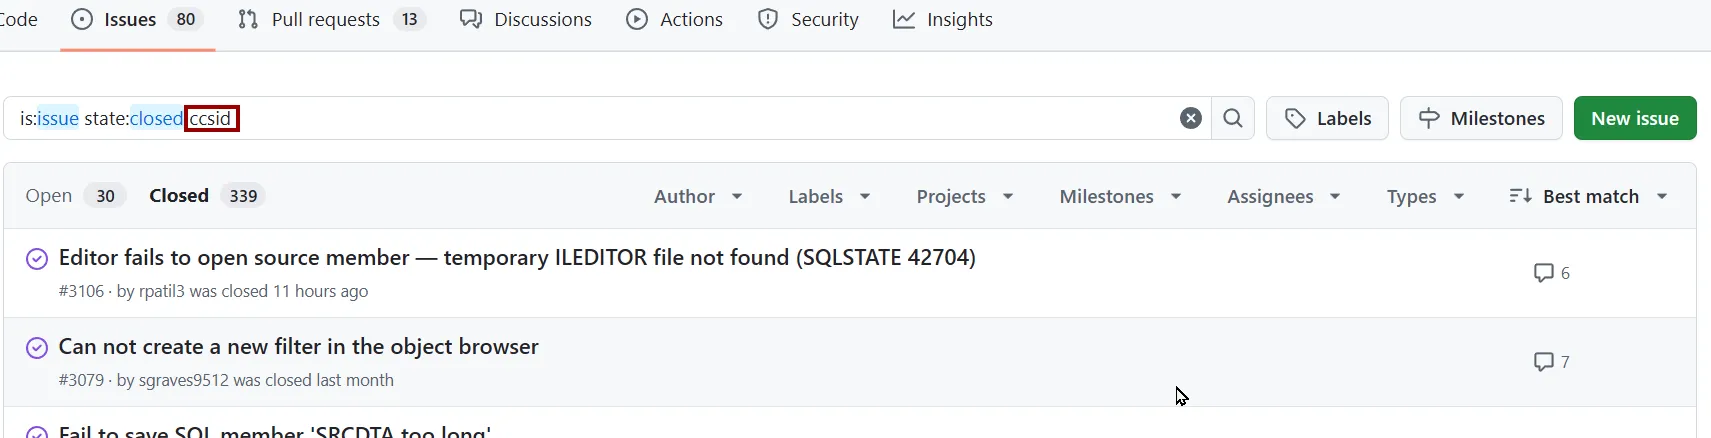
Task: Click closed status icon for filter issue
Action: coord(37,348)
